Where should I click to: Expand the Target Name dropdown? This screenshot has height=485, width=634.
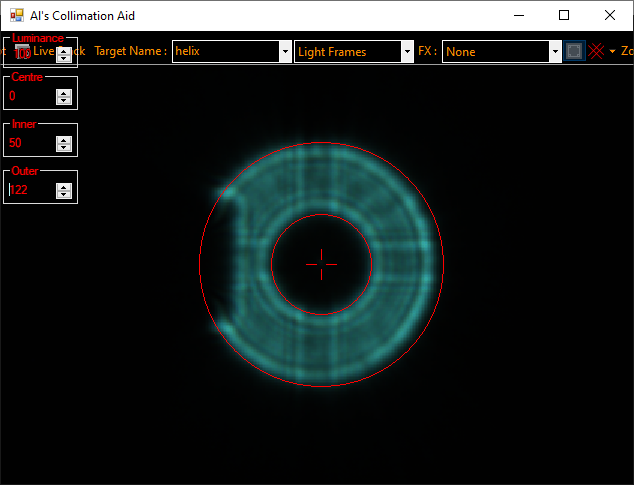coord(285,51)
